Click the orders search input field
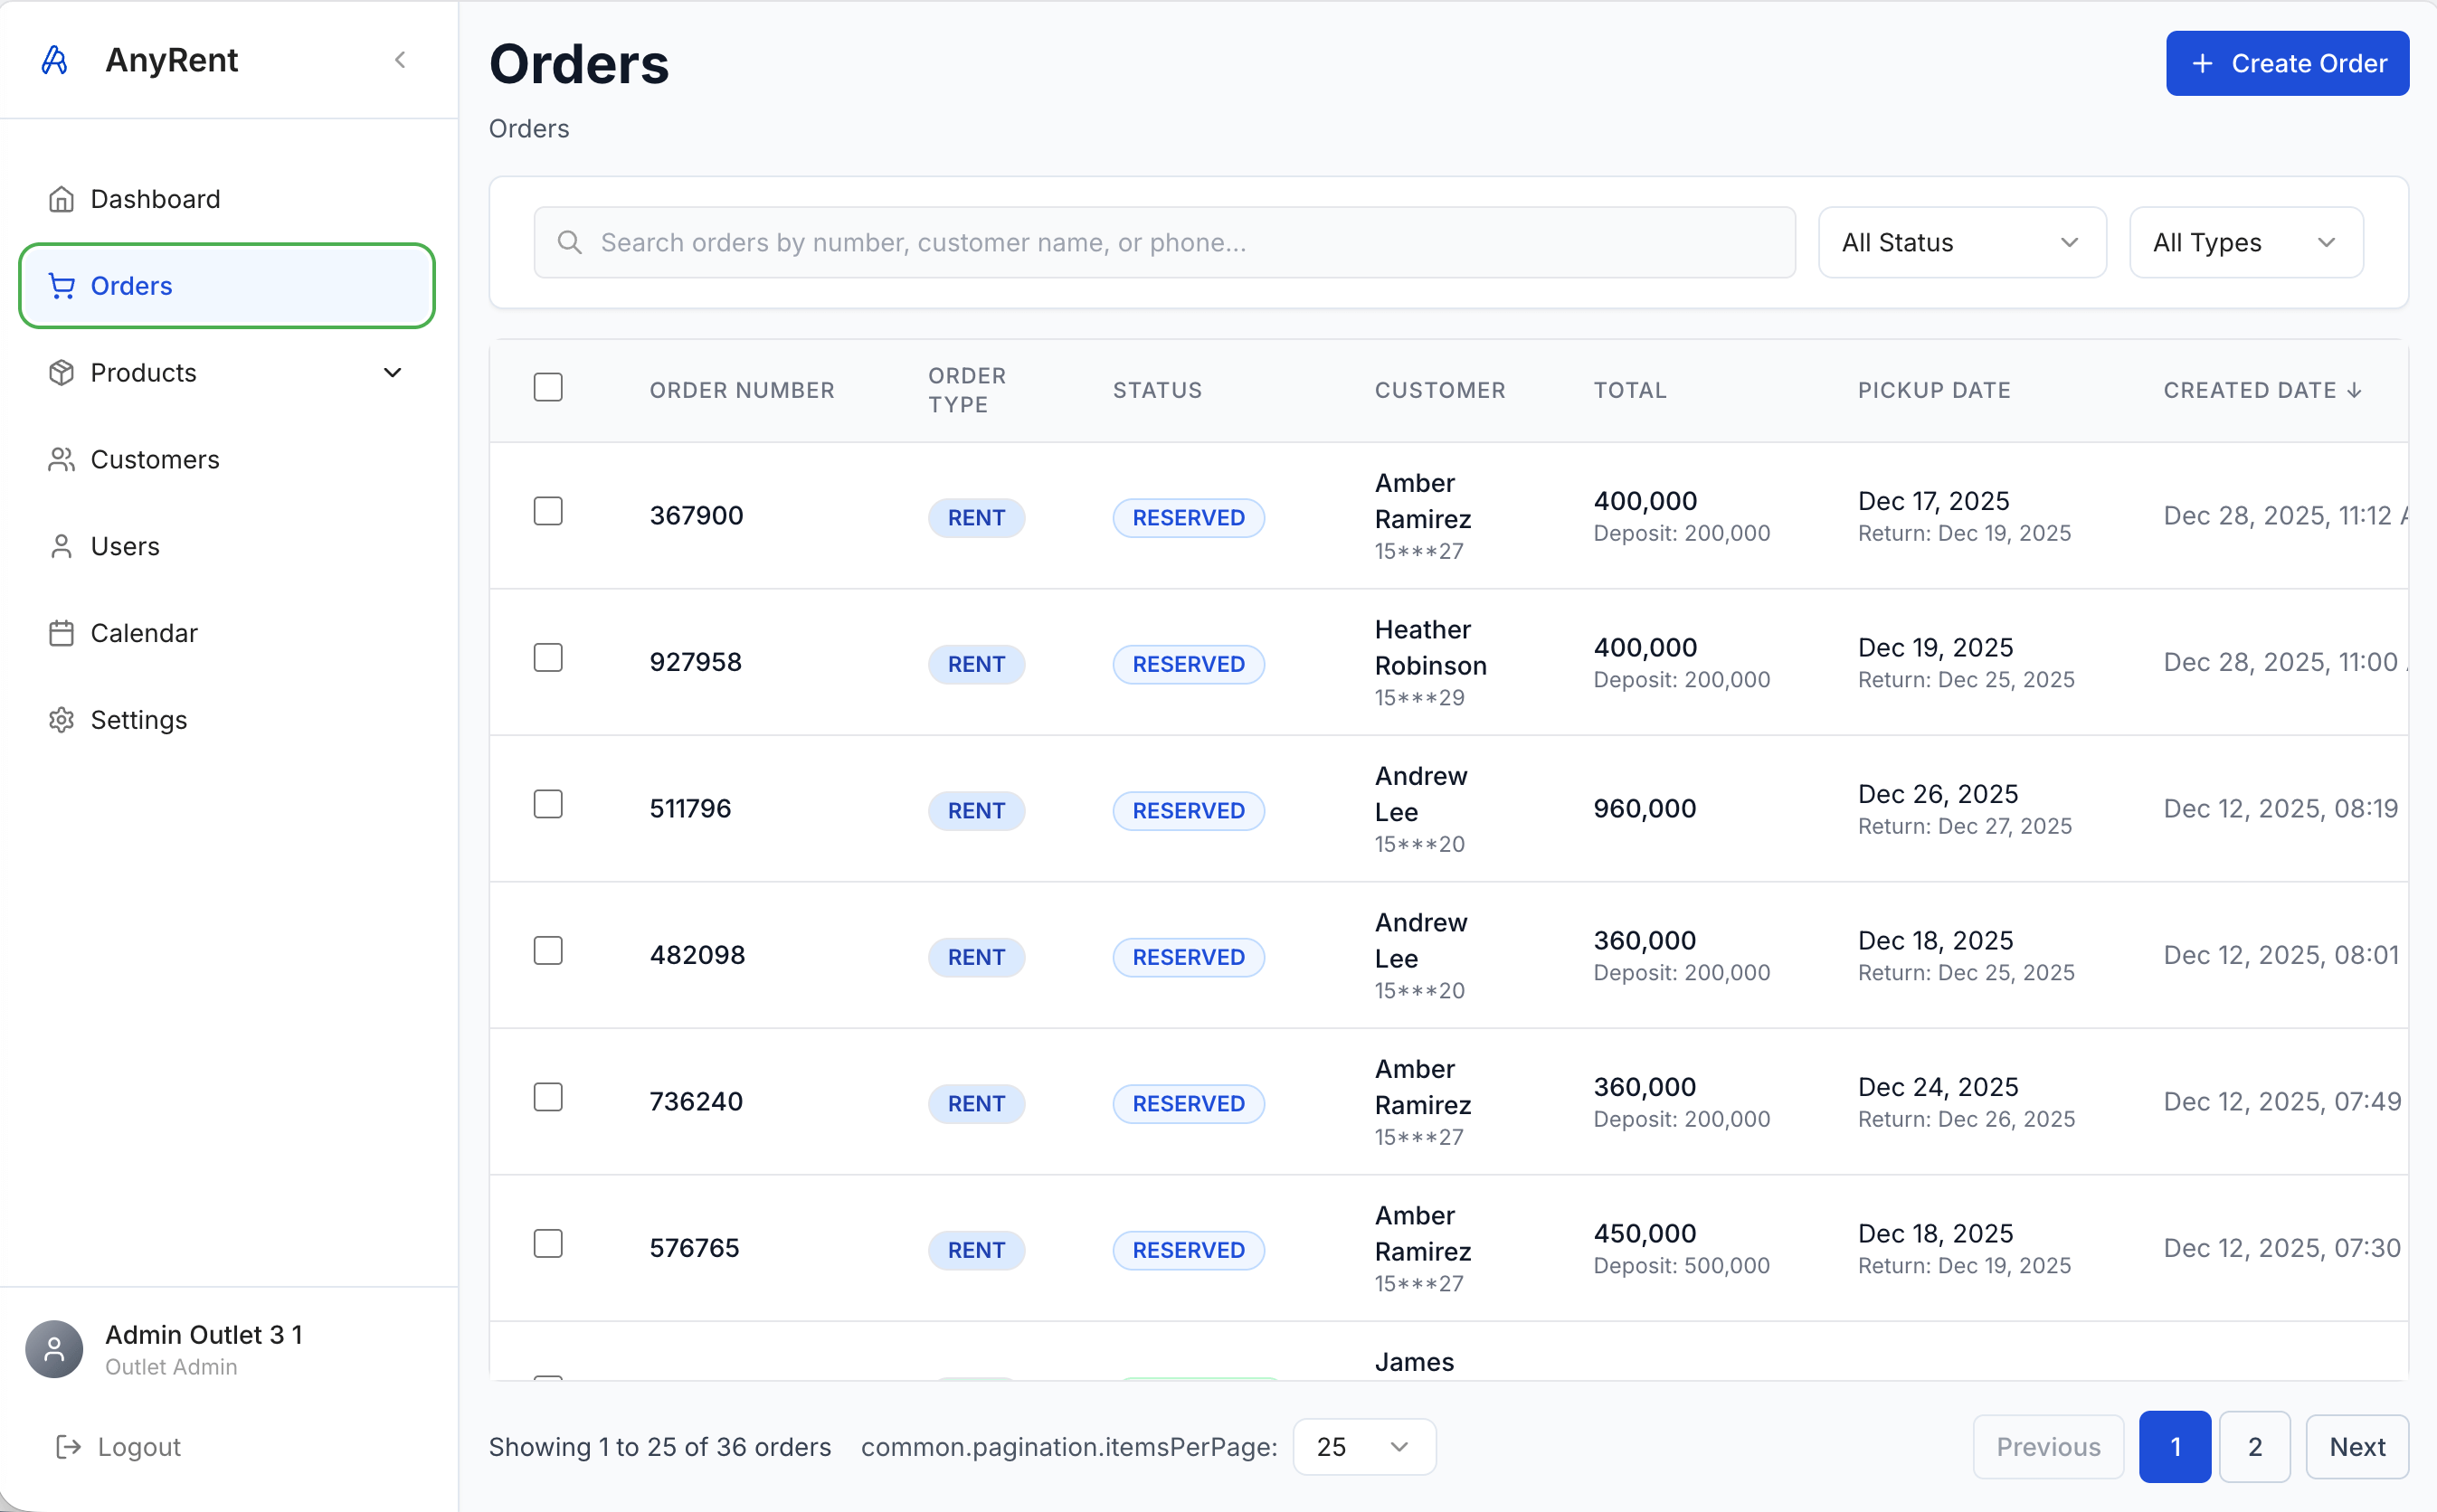 click(x=1164, y=243)
